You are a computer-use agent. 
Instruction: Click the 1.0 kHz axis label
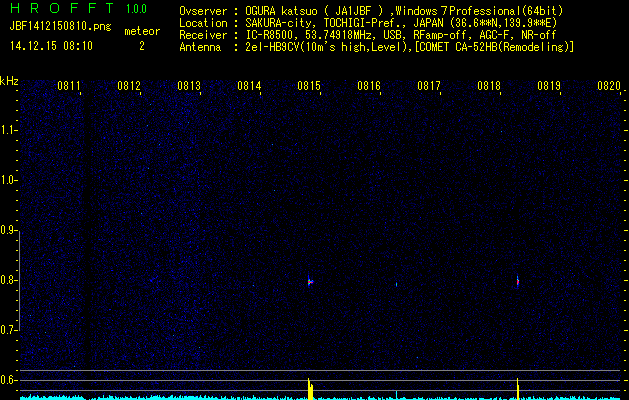(x=8, y=180)
